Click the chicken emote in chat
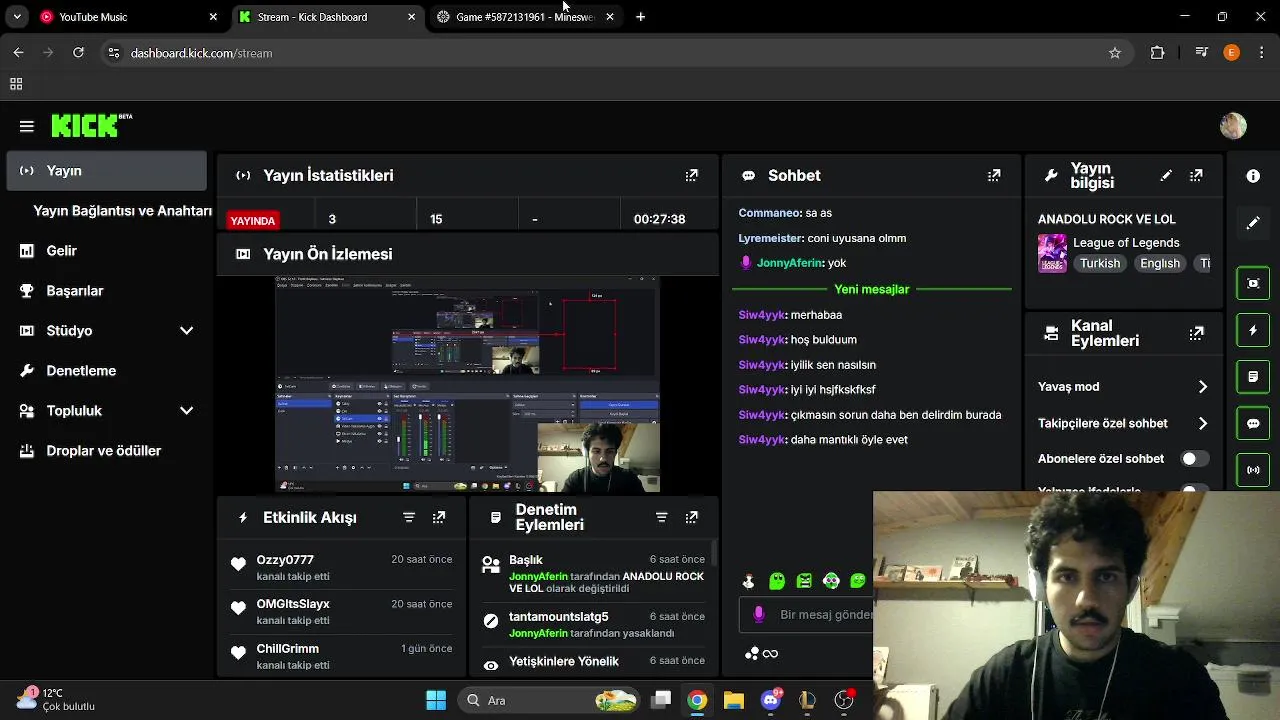Screen dimensions: 1280x720 [748, 581]
